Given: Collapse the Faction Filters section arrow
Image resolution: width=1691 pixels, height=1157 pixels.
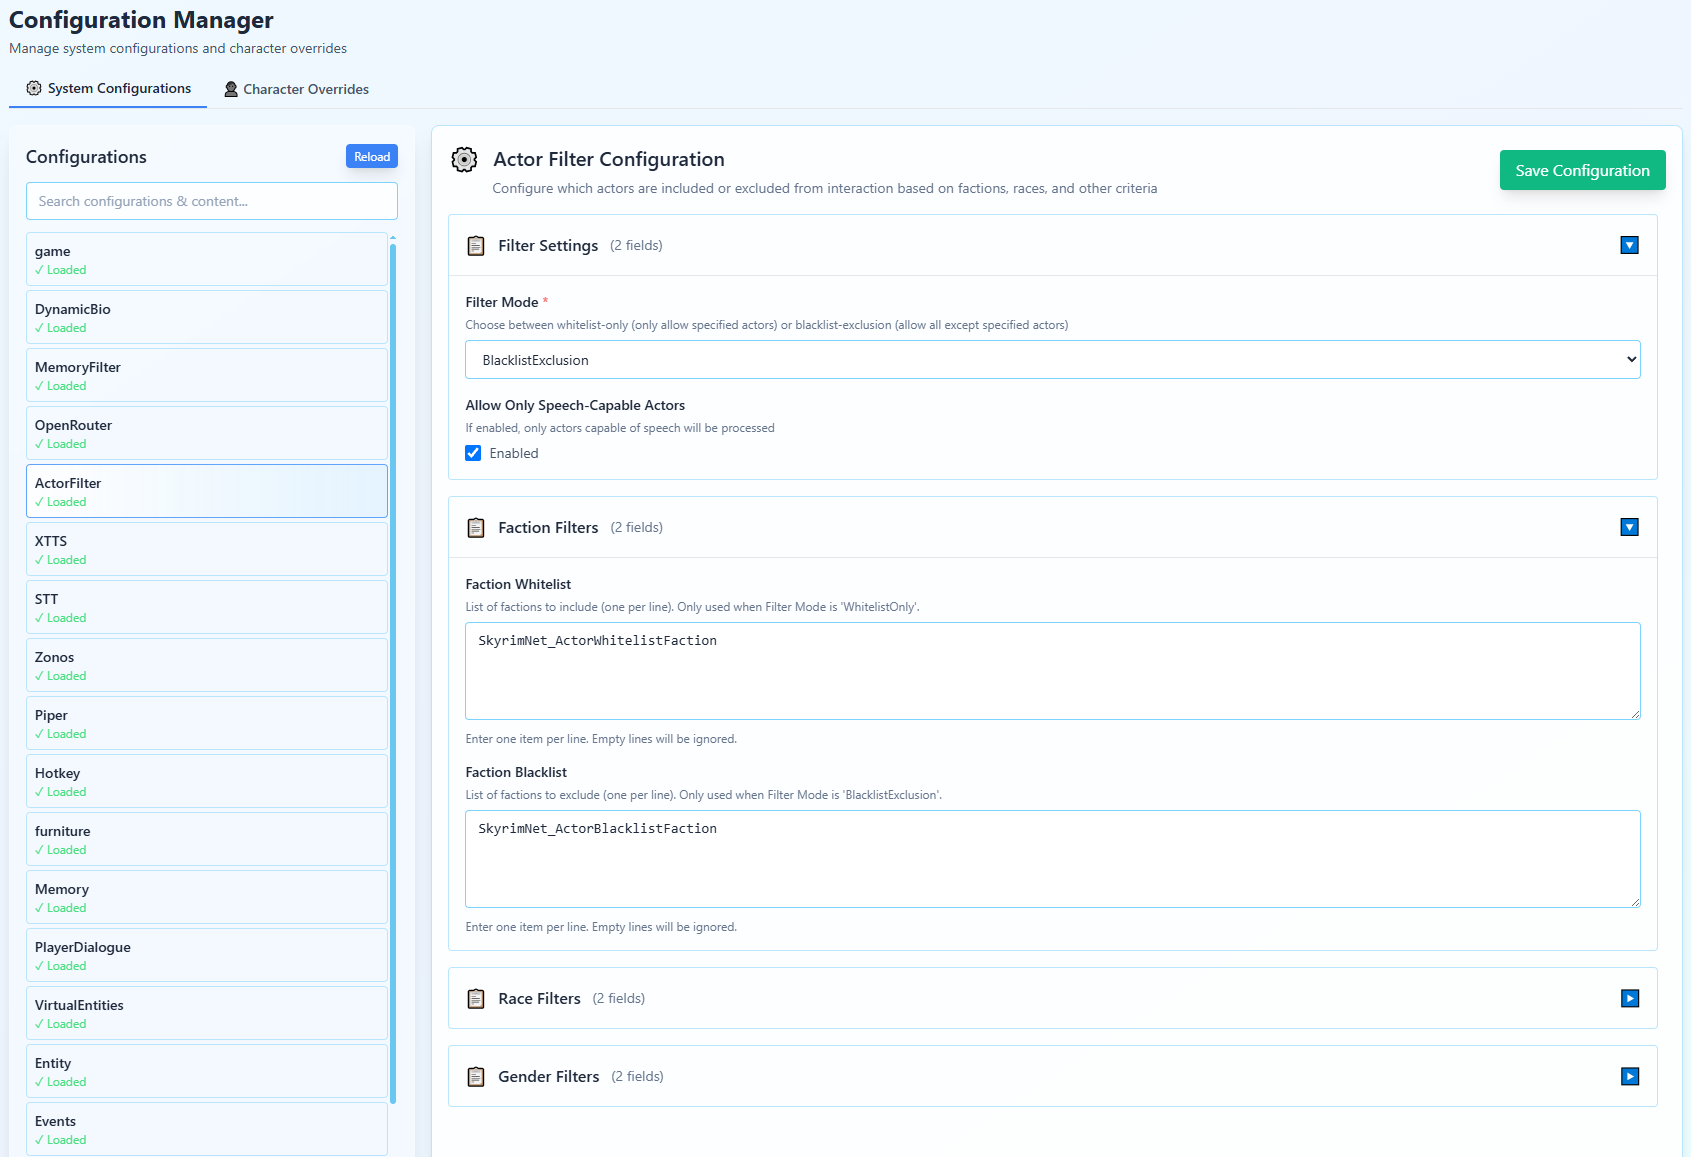Looking at the screenshot, I should [1629, 528].
